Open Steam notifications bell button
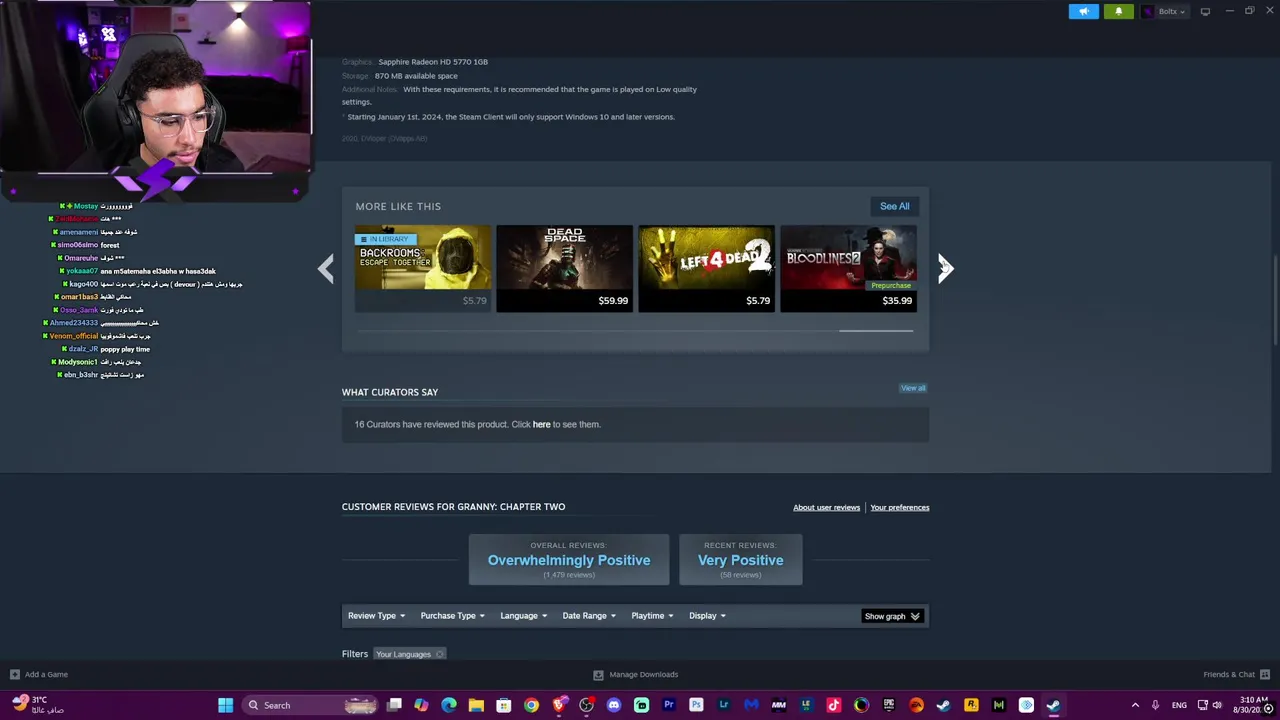The height and width of the screenshot is (720, 1280). 1118,11
